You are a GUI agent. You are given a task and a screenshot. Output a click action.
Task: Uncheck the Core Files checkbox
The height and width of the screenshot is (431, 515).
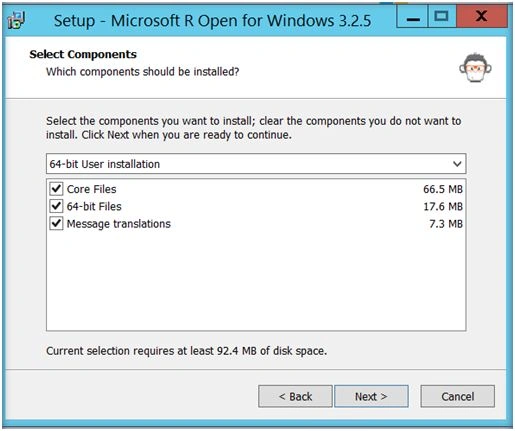(56, 189)
